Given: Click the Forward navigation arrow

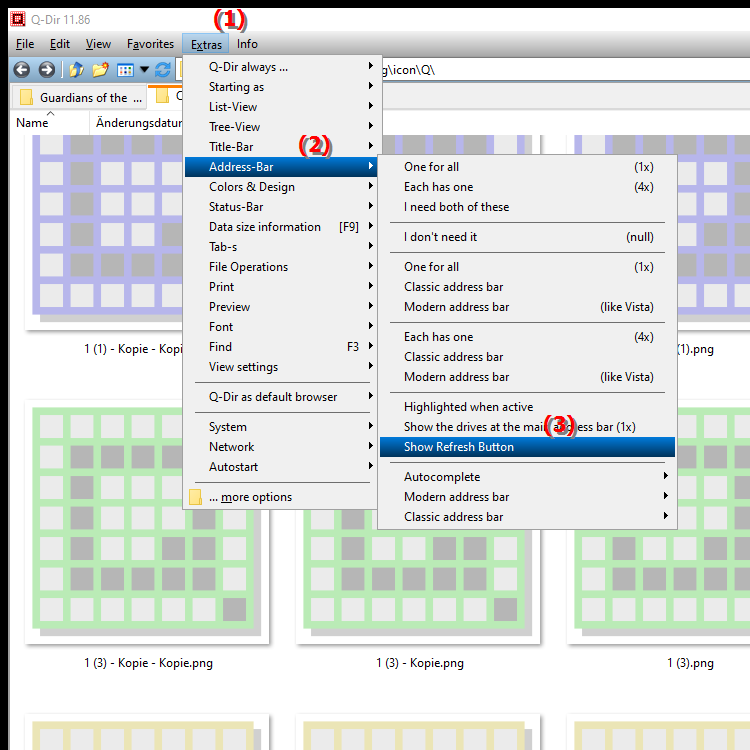Looking at the screenshot, I should [46, 70].
